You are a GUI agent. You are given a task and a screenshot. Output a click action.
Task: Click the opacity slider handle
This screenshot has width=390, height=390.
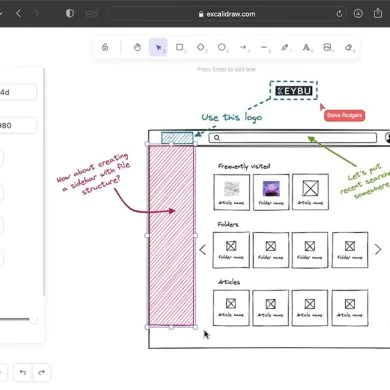(x=34, y=320)
